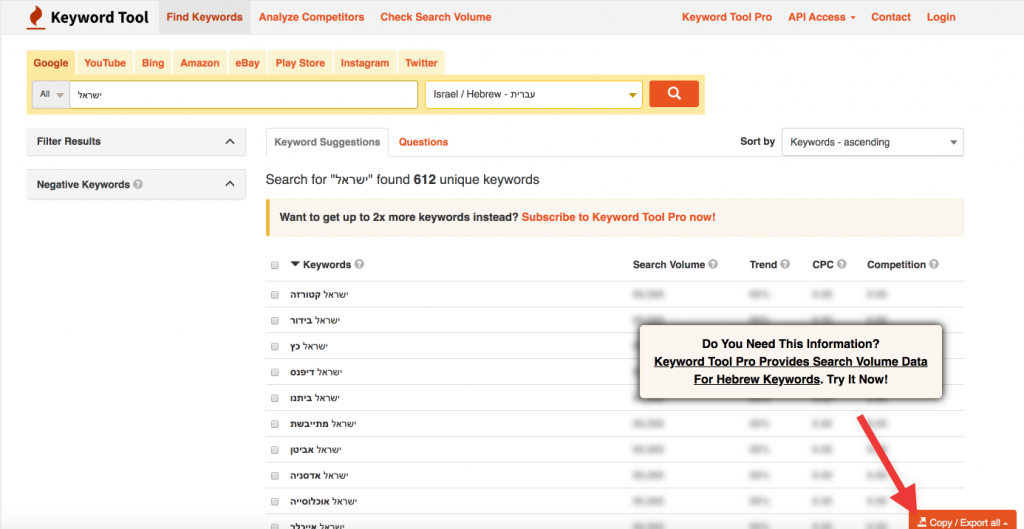Viewport: 1024px width, 529px height.
Task: Click Subscribe to Keyword Tool Pro now link
Action: click(618, 217)
